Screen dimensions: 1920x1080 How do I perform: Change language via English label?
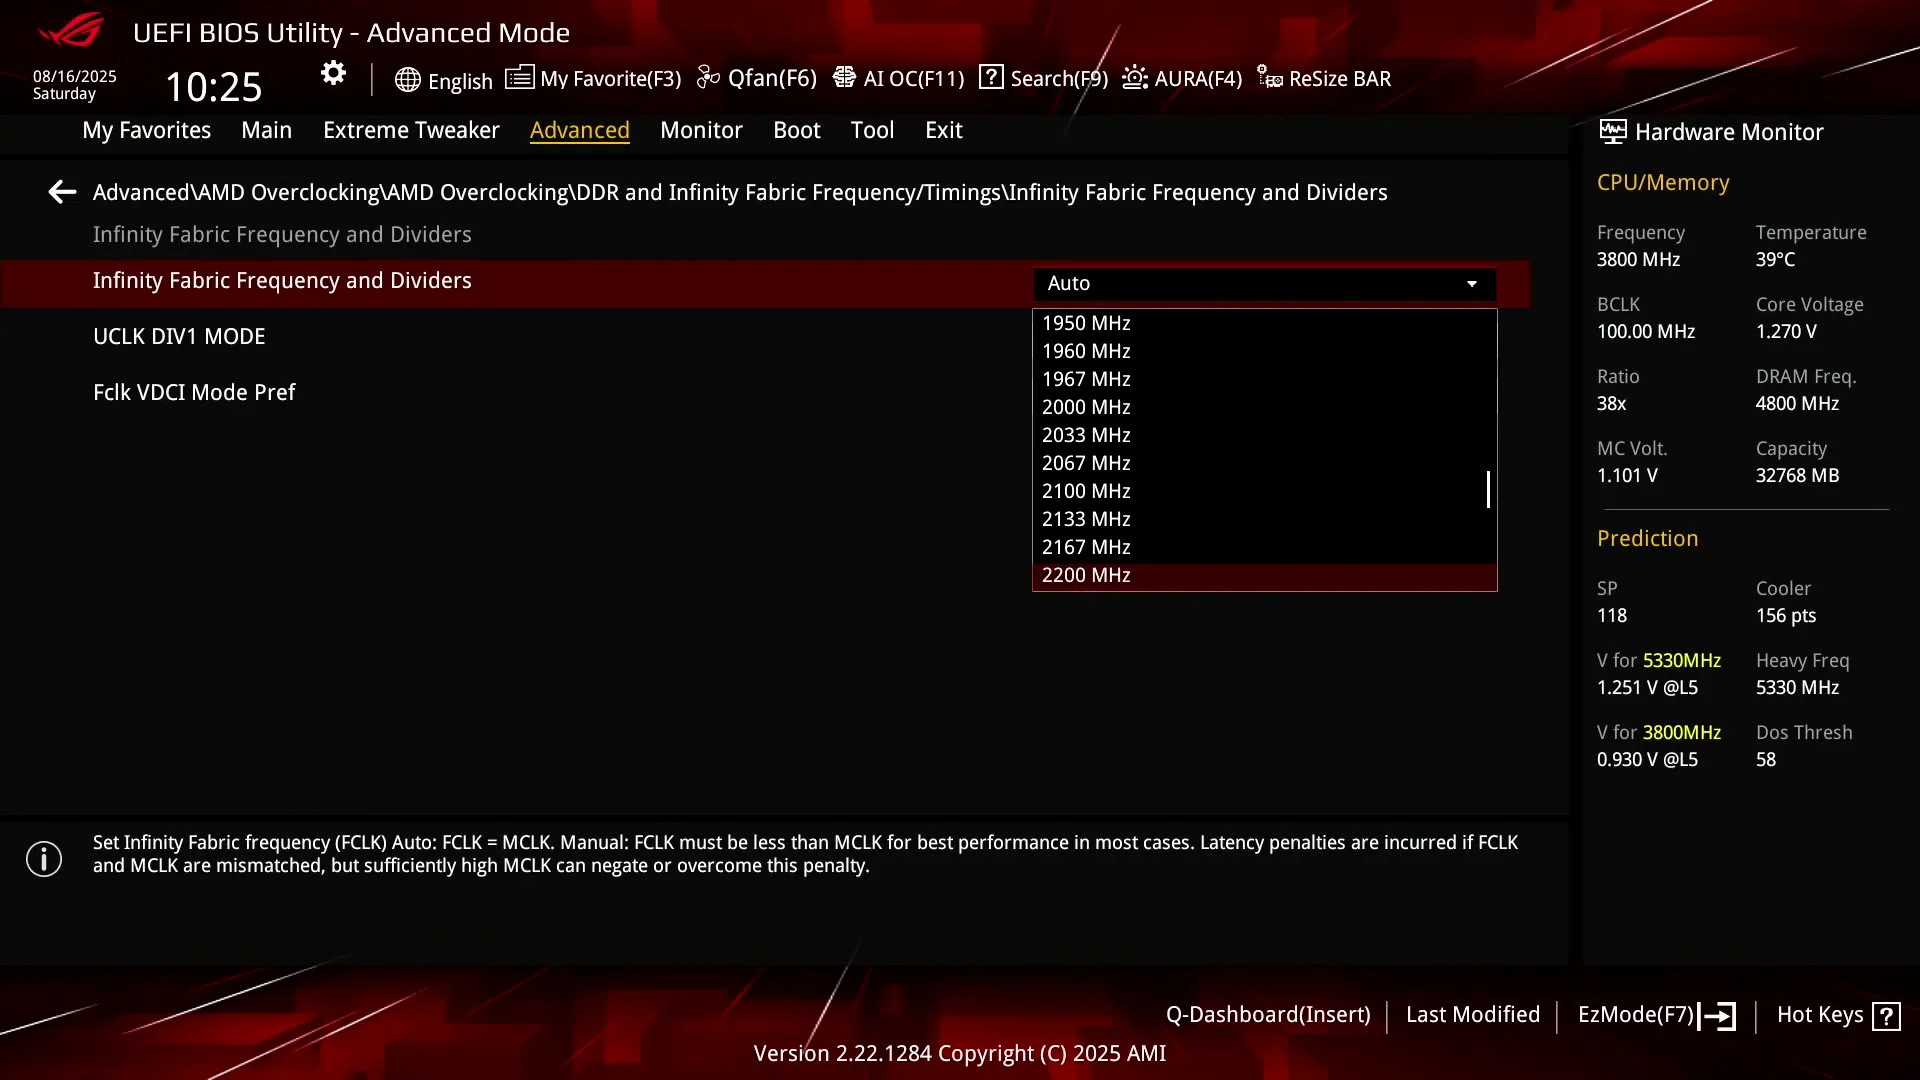[460, 81]
